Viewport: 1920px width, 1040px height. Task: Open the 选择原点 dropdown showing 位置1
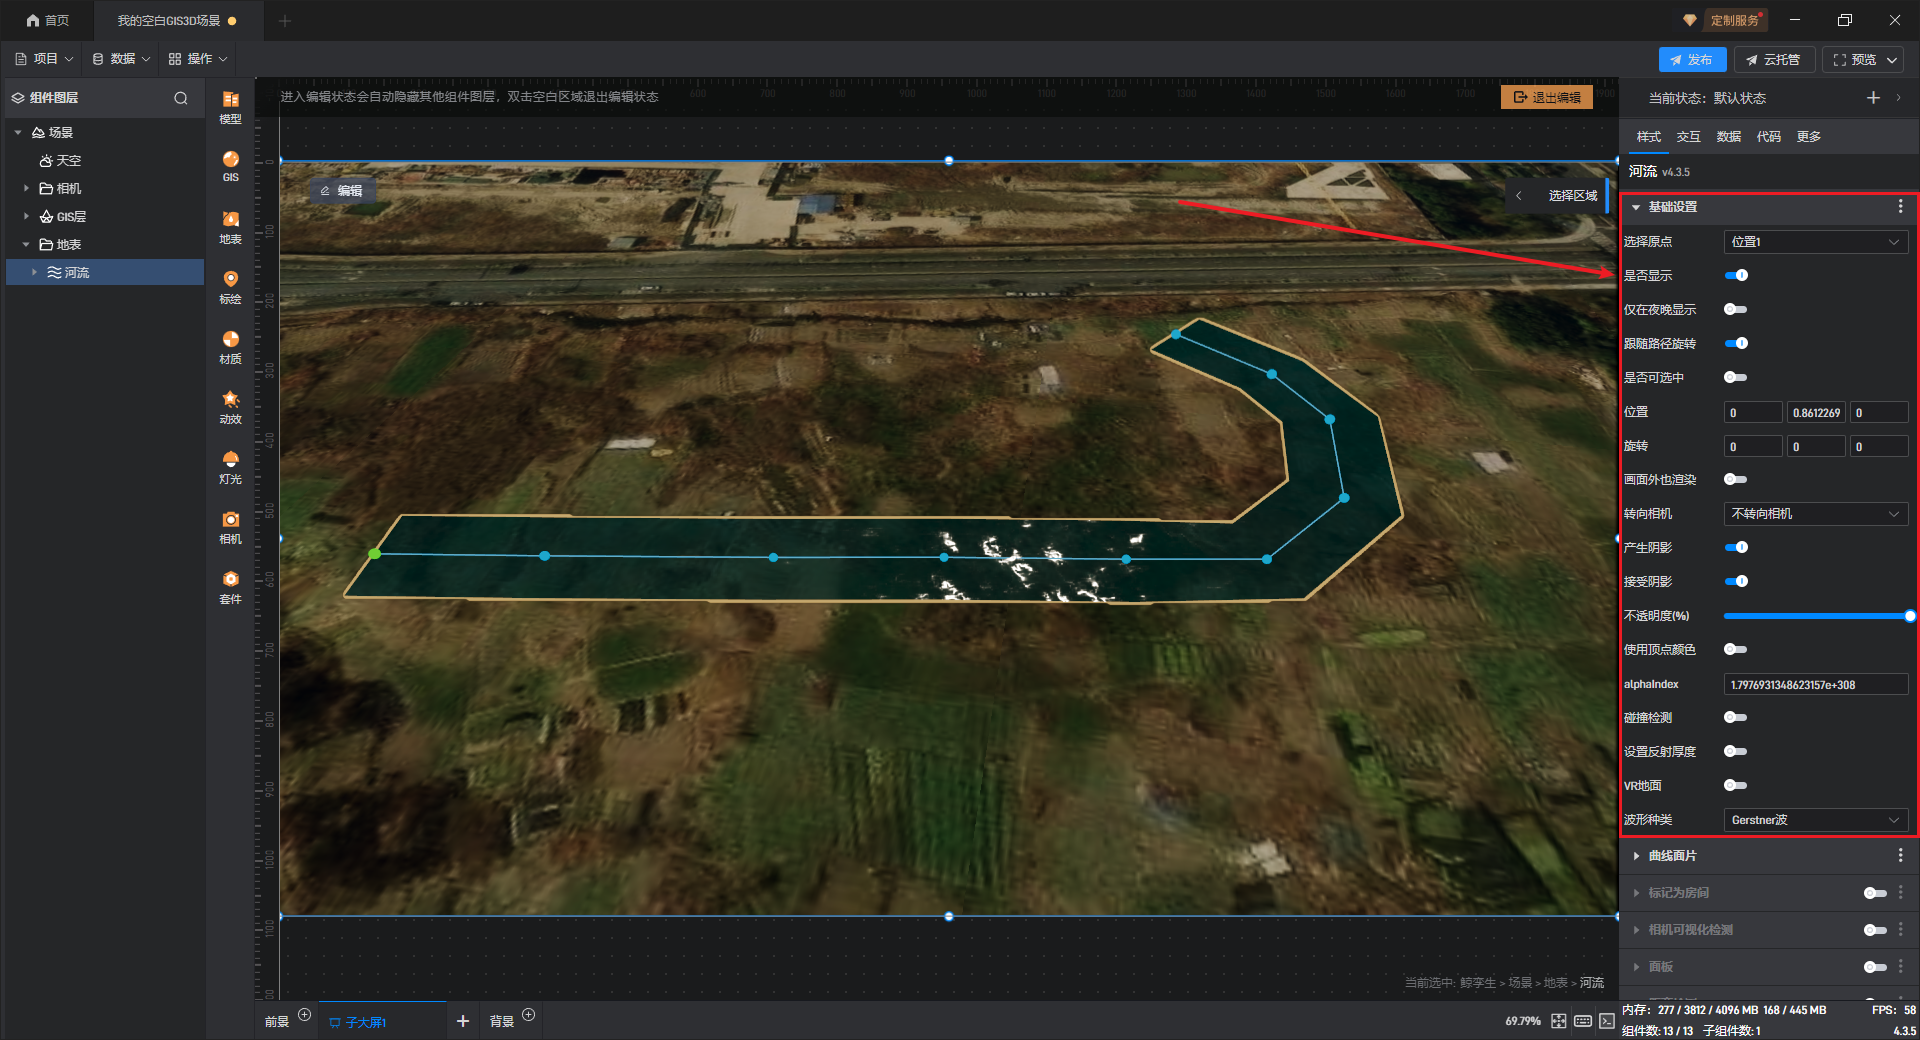click(x=1815, y=242)
